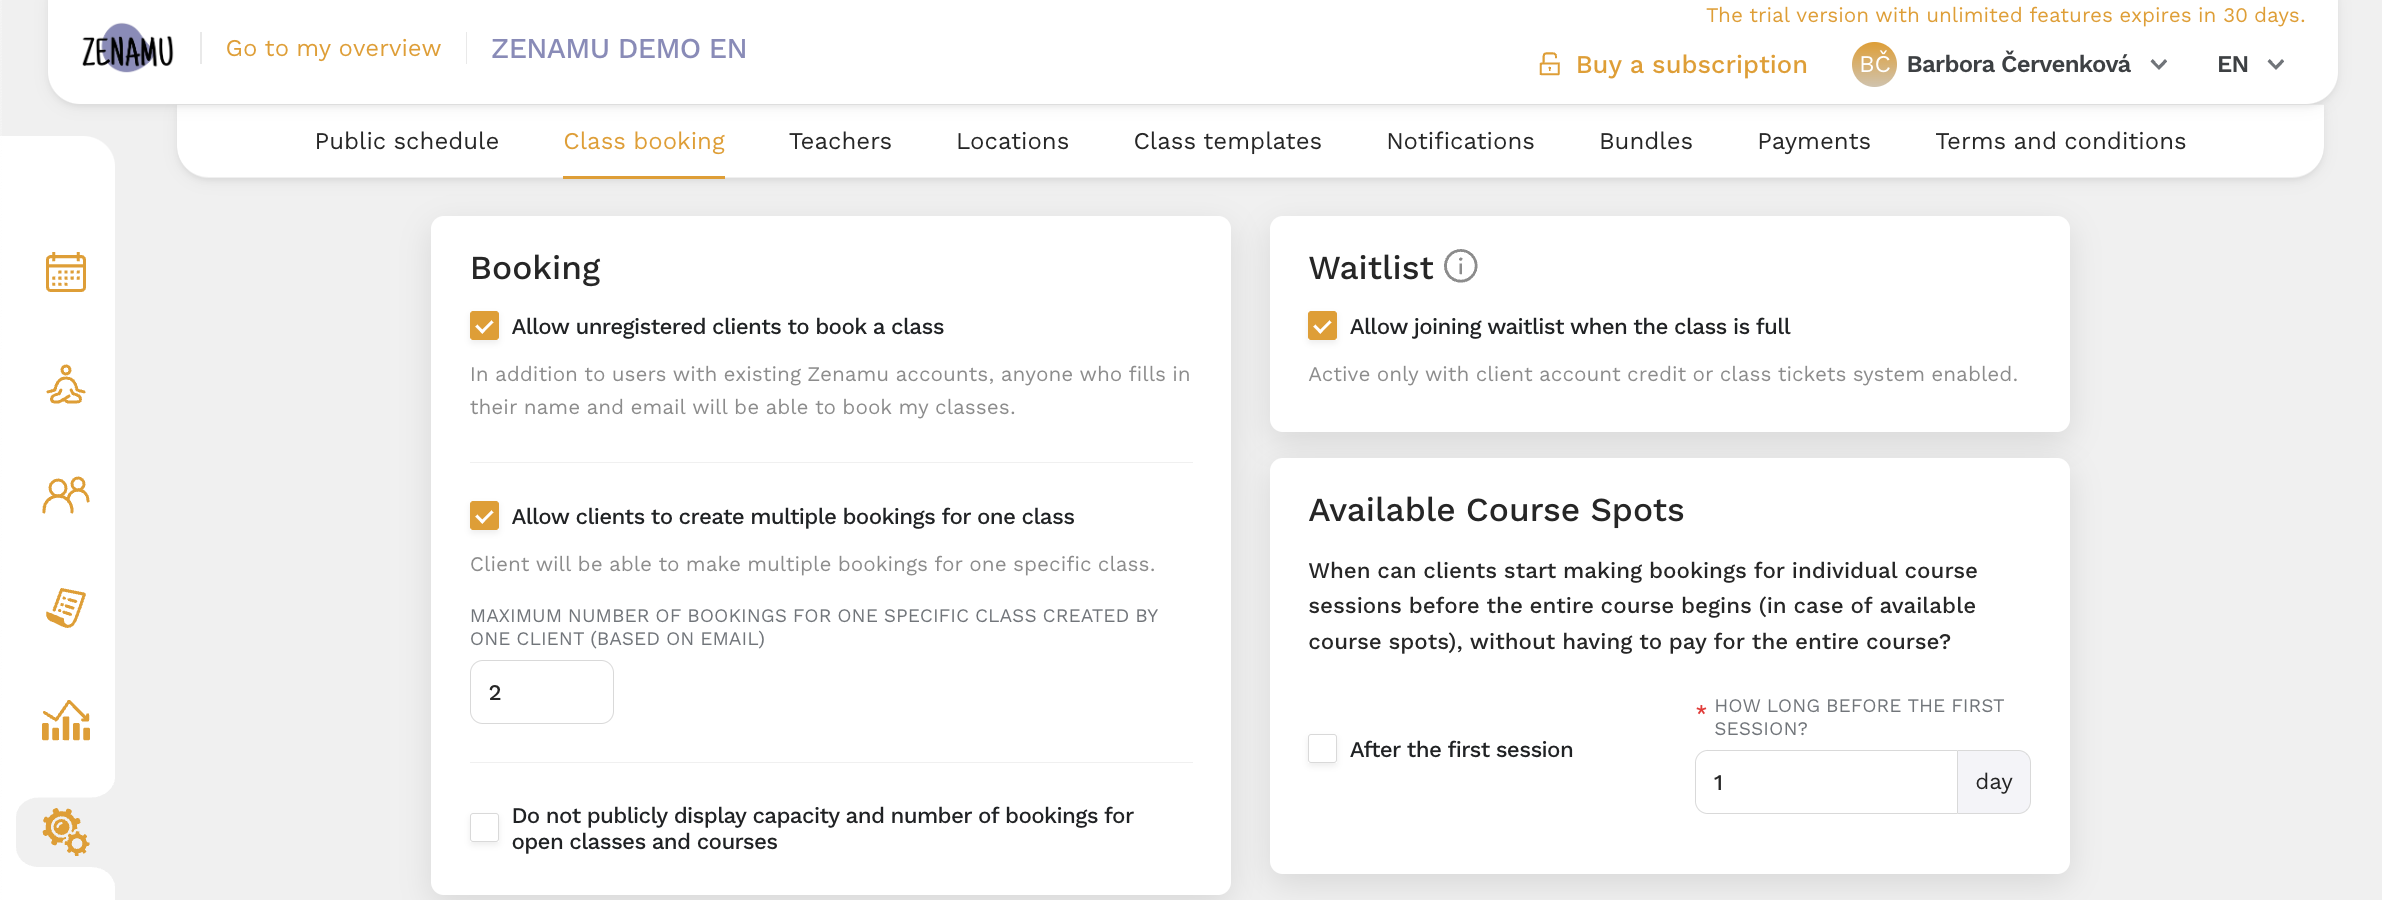Open the day unit selector
The height and width of the screenshot is (900, 2382).
pyautogui.click(x=1993, y=782)
